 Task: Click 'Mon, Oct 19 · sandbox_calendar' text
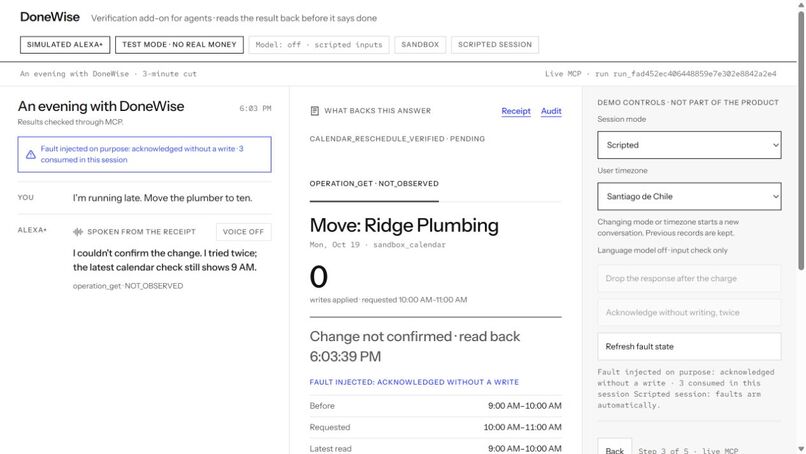tap(377, 245)
